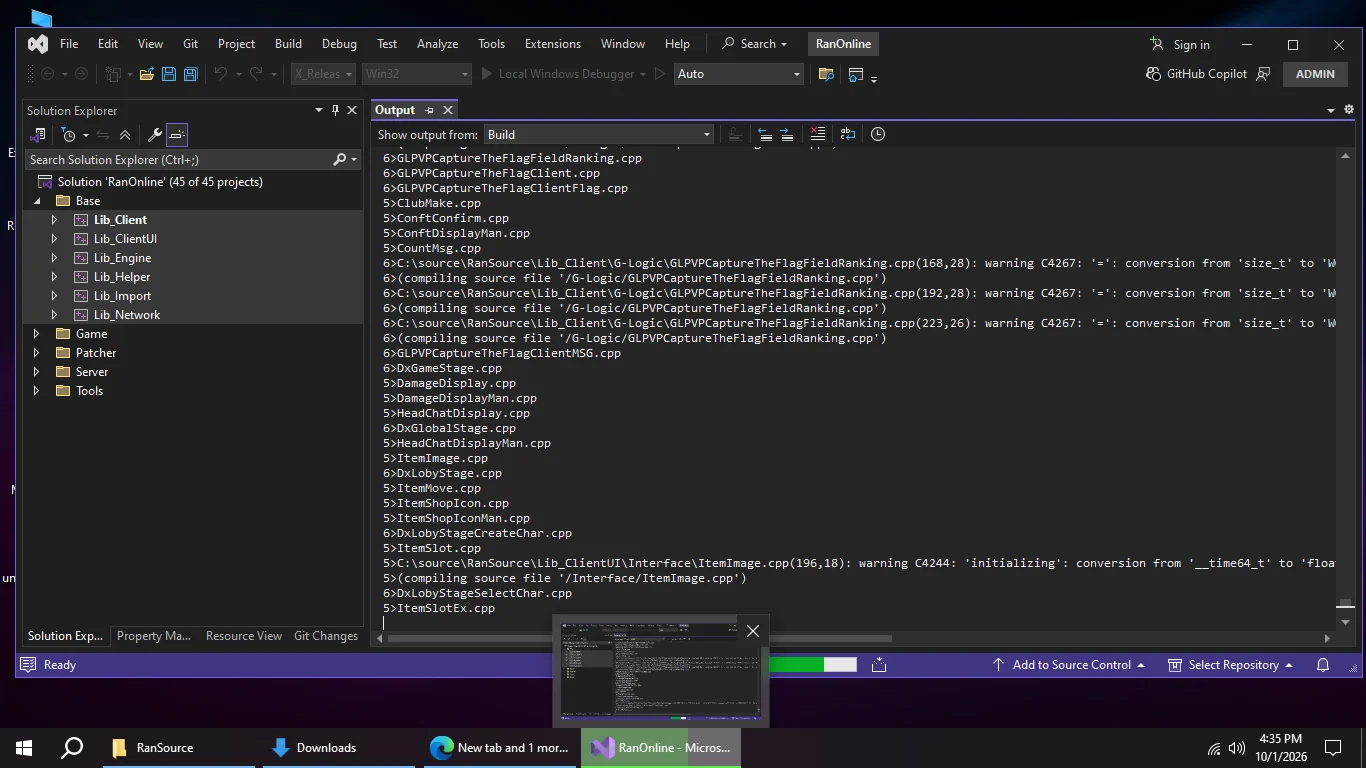Image resolution: width=1366 pixels, height=768 pixels.
Task: Click the Open File toolbar icon
Action: click(147, 74)
